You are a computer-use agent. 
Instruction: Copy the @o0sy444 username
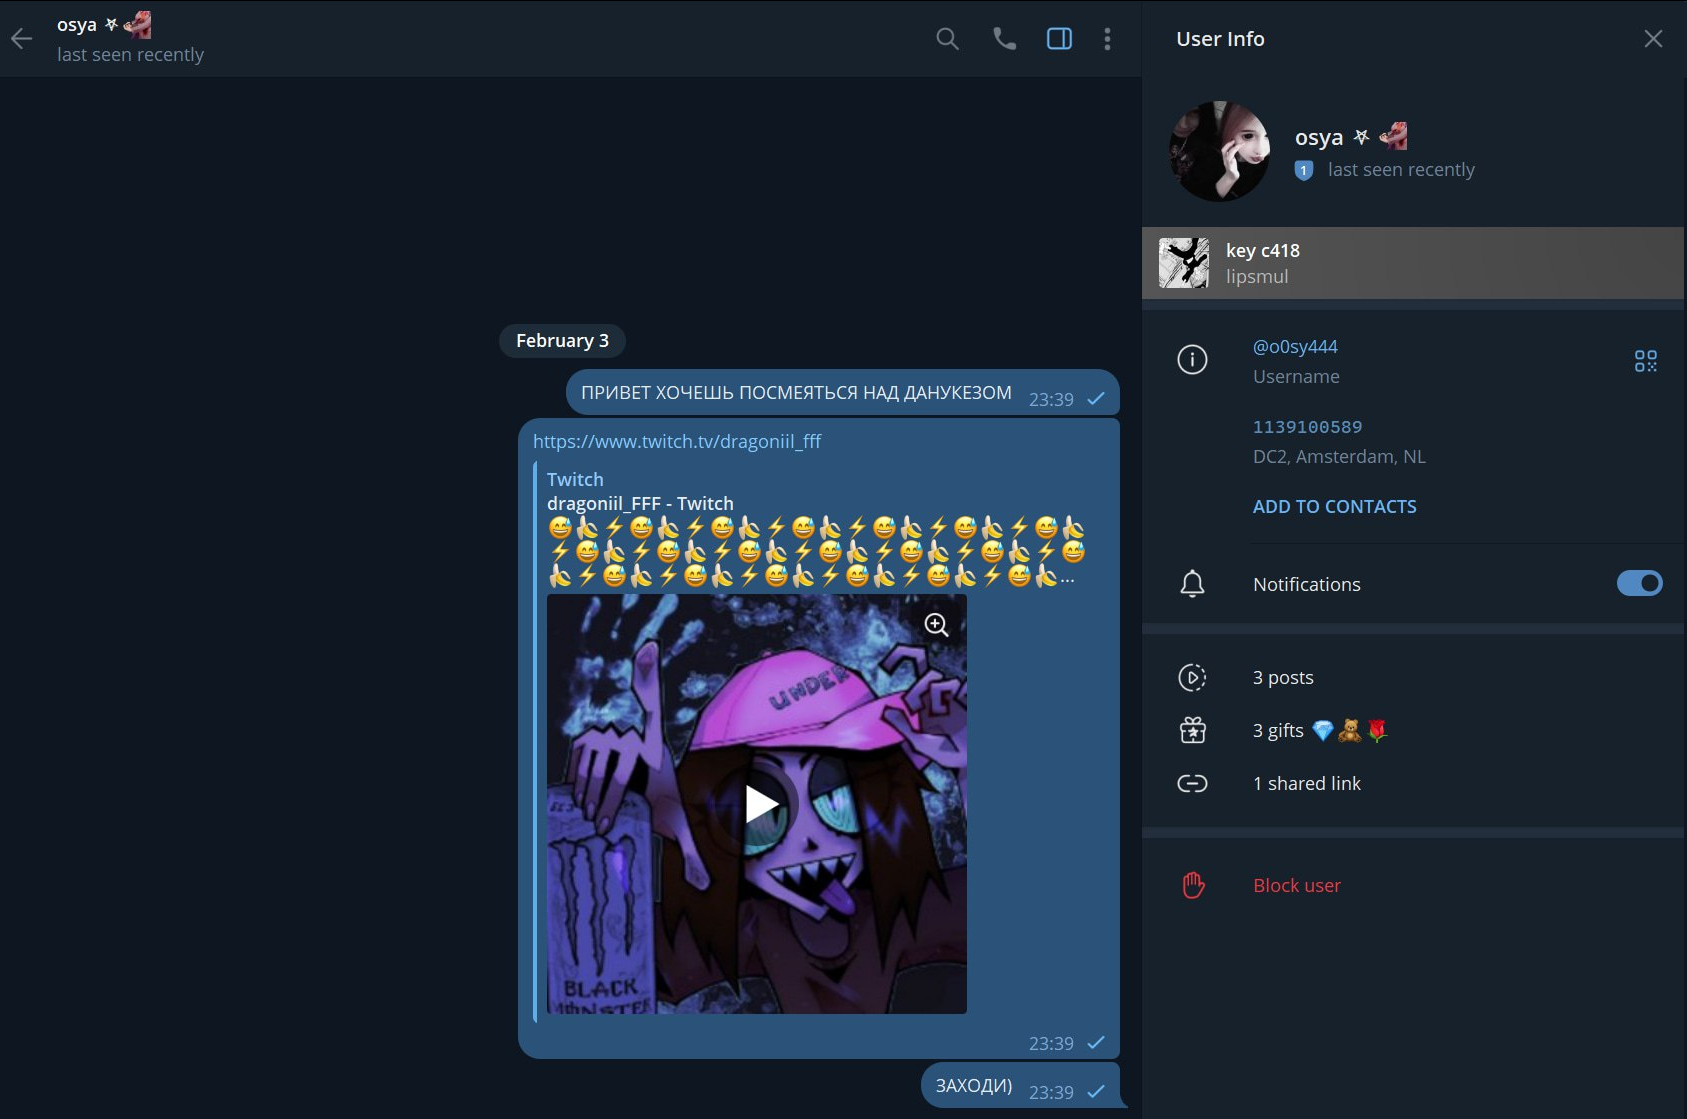pyautogui.click(x=1295, y=347)
